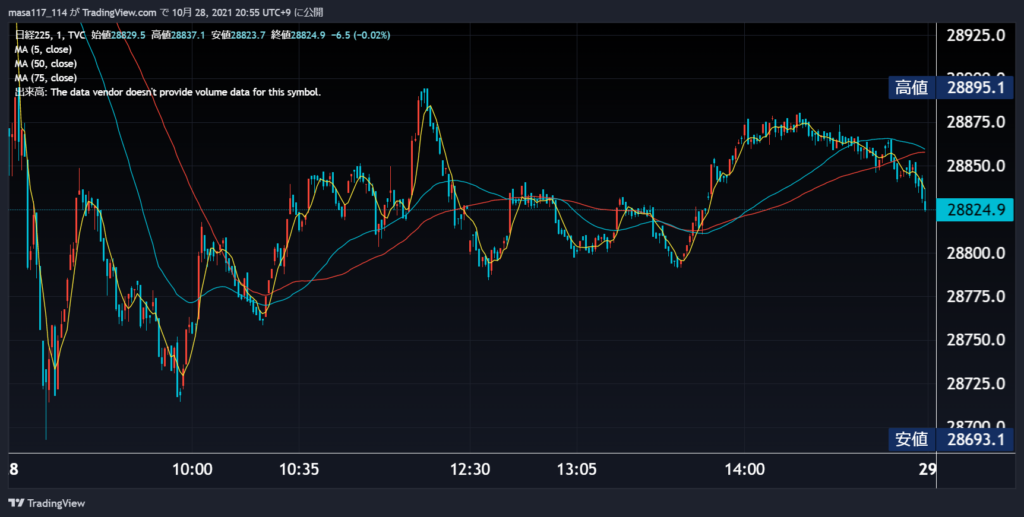Click the 28925.0 price axis value

[976, 35]
